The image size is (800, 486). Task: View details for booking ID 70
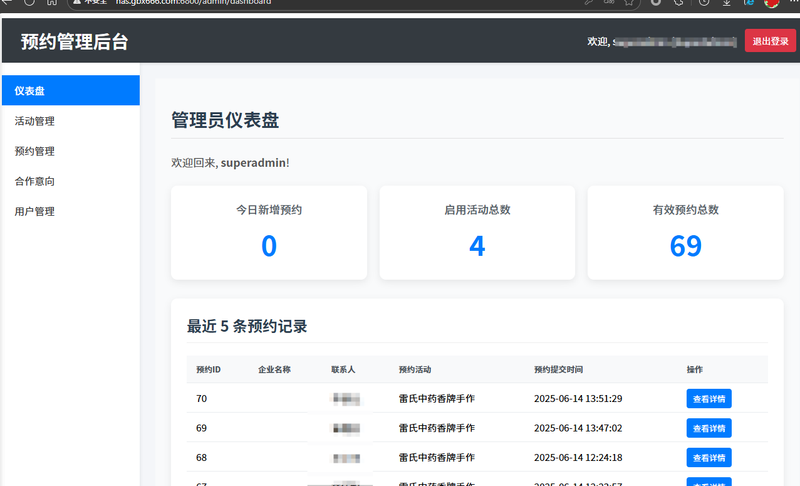tap(709, 398)
